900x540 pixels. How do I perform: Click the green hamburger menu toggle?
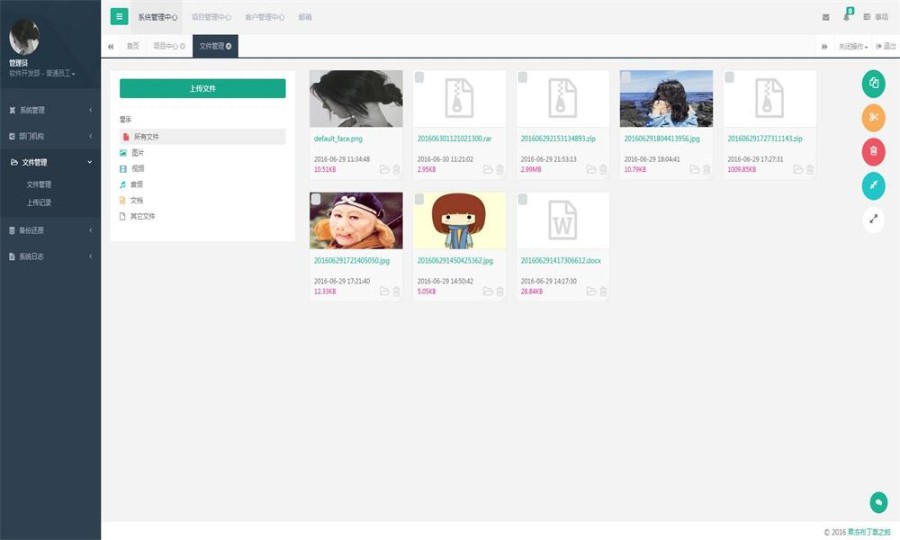(x=119, y=17)
